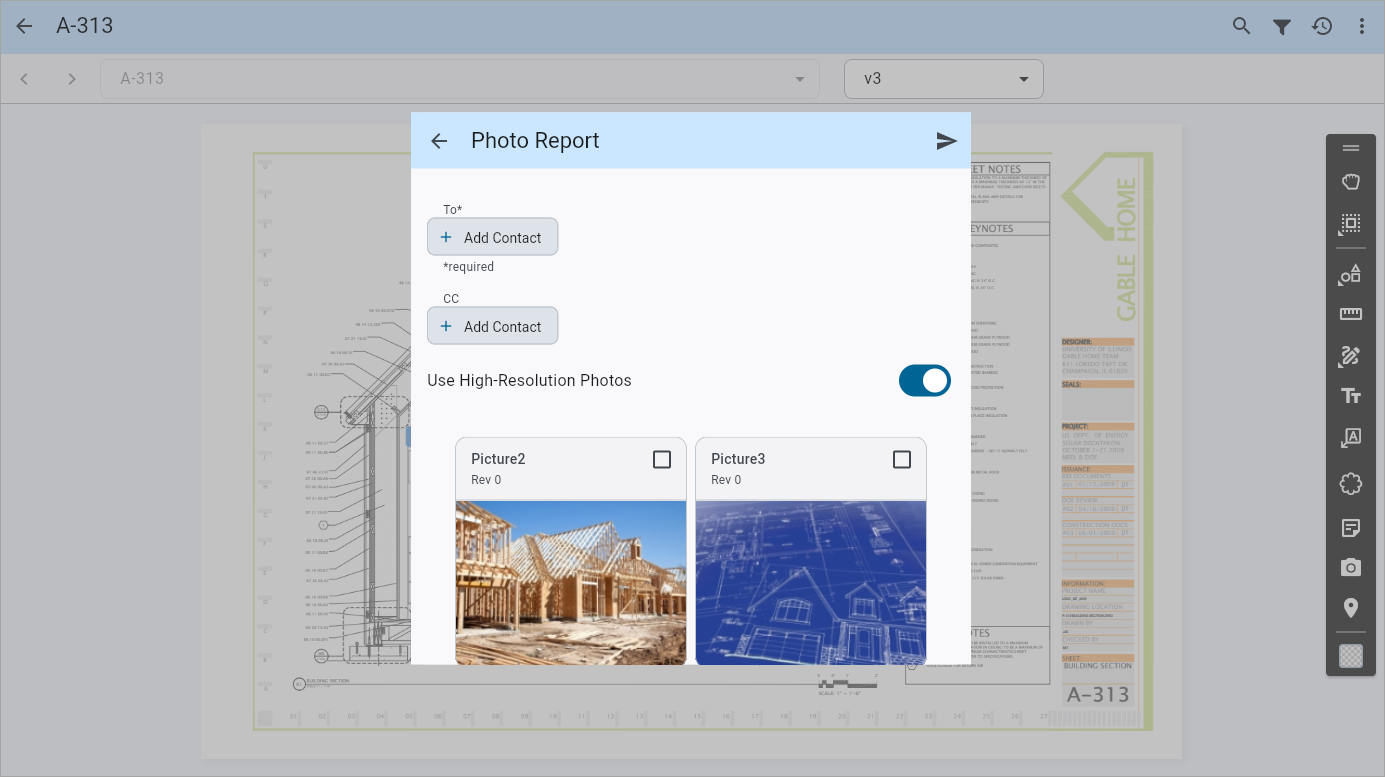Select the text callout tool

[1351, 438]
